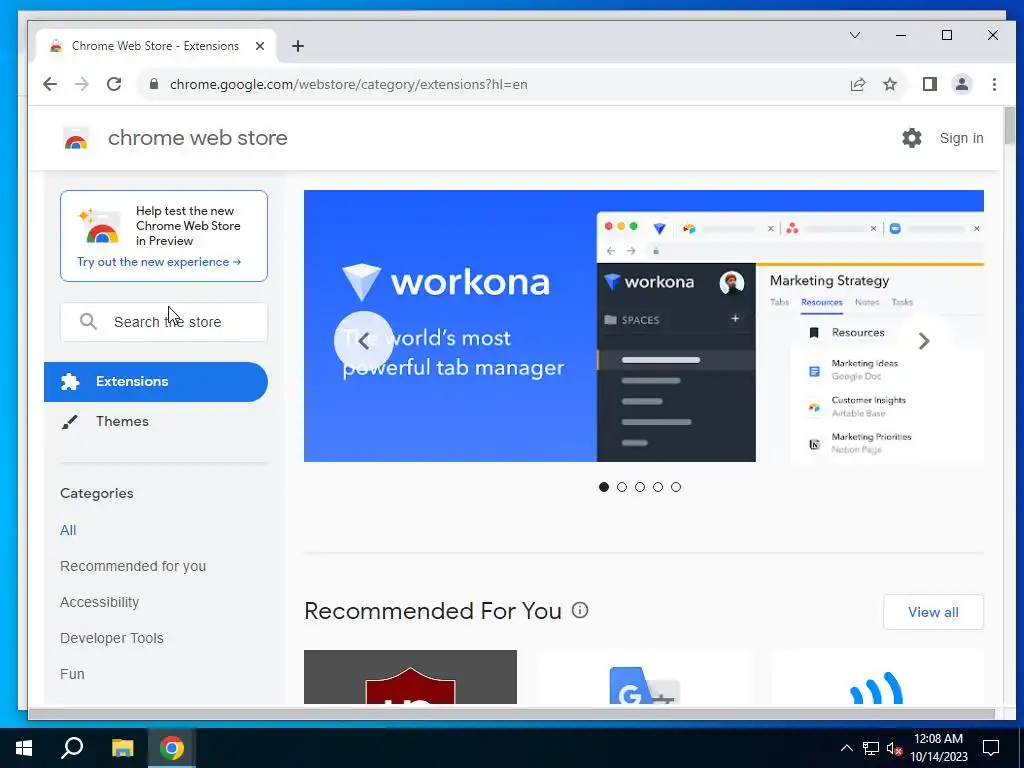The height and width of the screenshot is (768, 1024).
Task: Open the Chrome three-dot menu
Action: (994, 84)
